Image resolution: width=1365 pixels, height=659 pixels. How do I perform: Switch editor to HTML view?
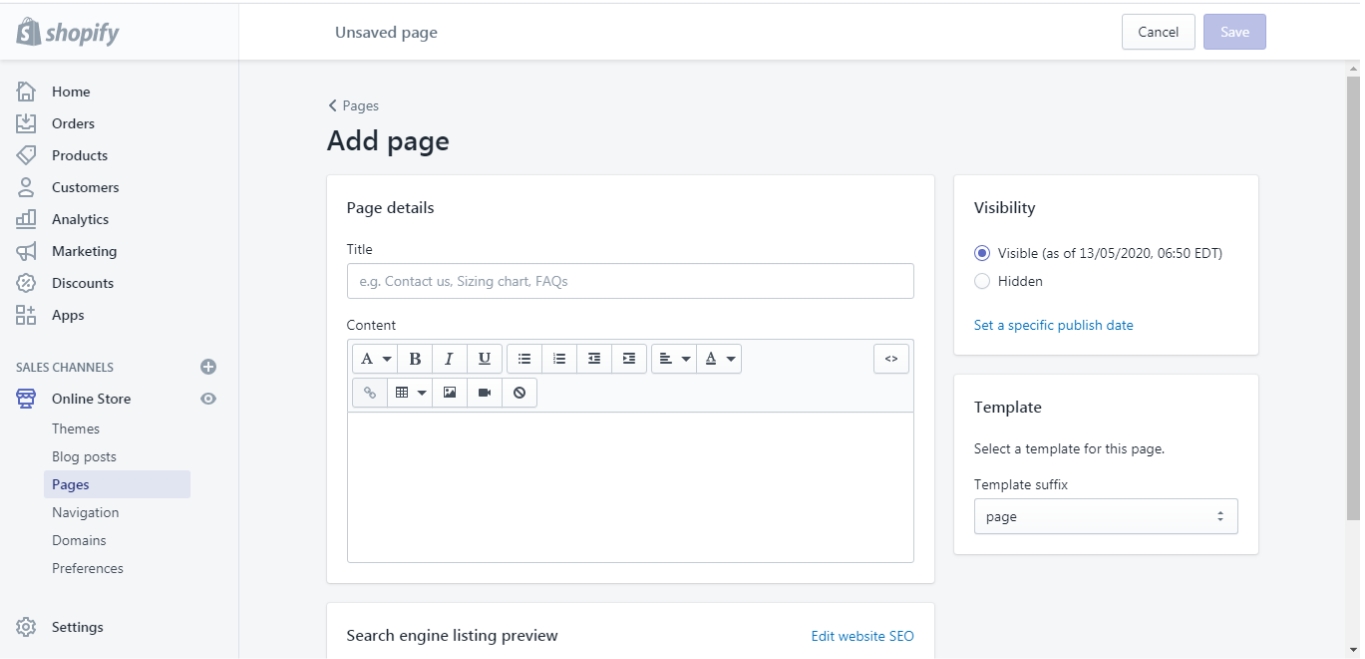pos(891,359)
